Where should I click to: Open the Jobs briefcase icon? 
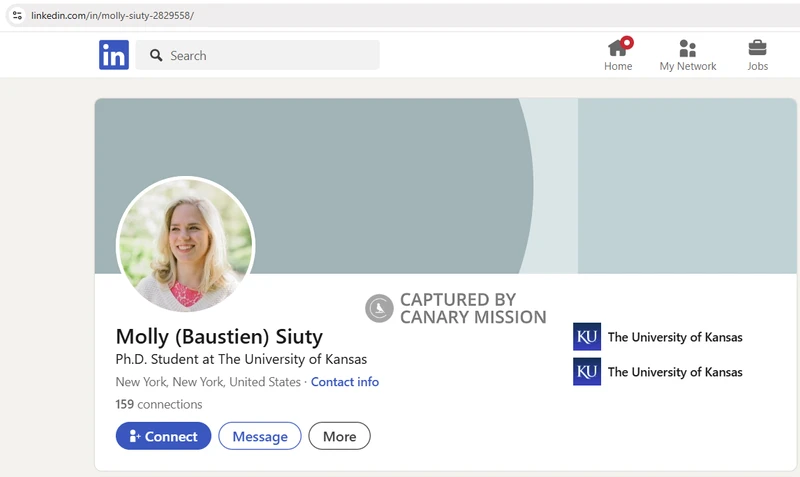coord(757,48)
